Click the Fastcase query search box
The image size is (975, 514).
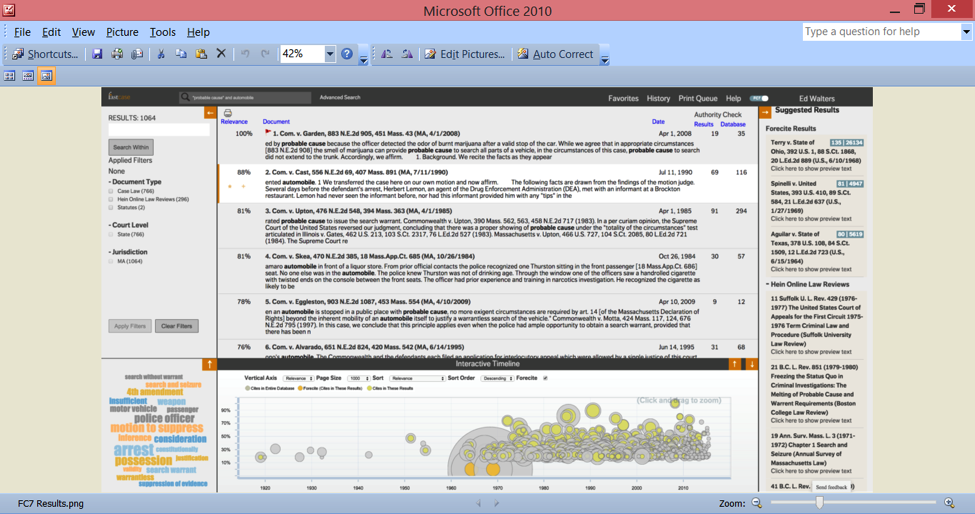245,98
